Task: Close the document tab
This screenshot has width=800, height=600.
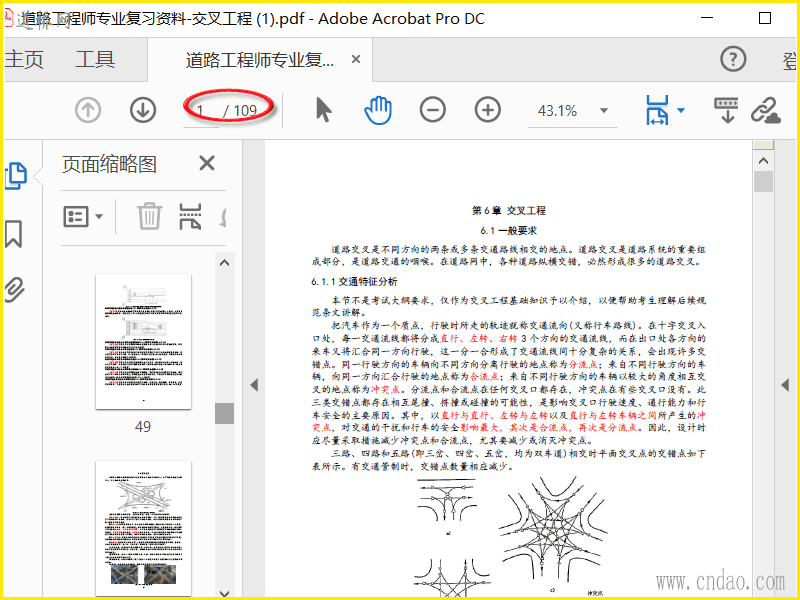Action: [356, 59]
